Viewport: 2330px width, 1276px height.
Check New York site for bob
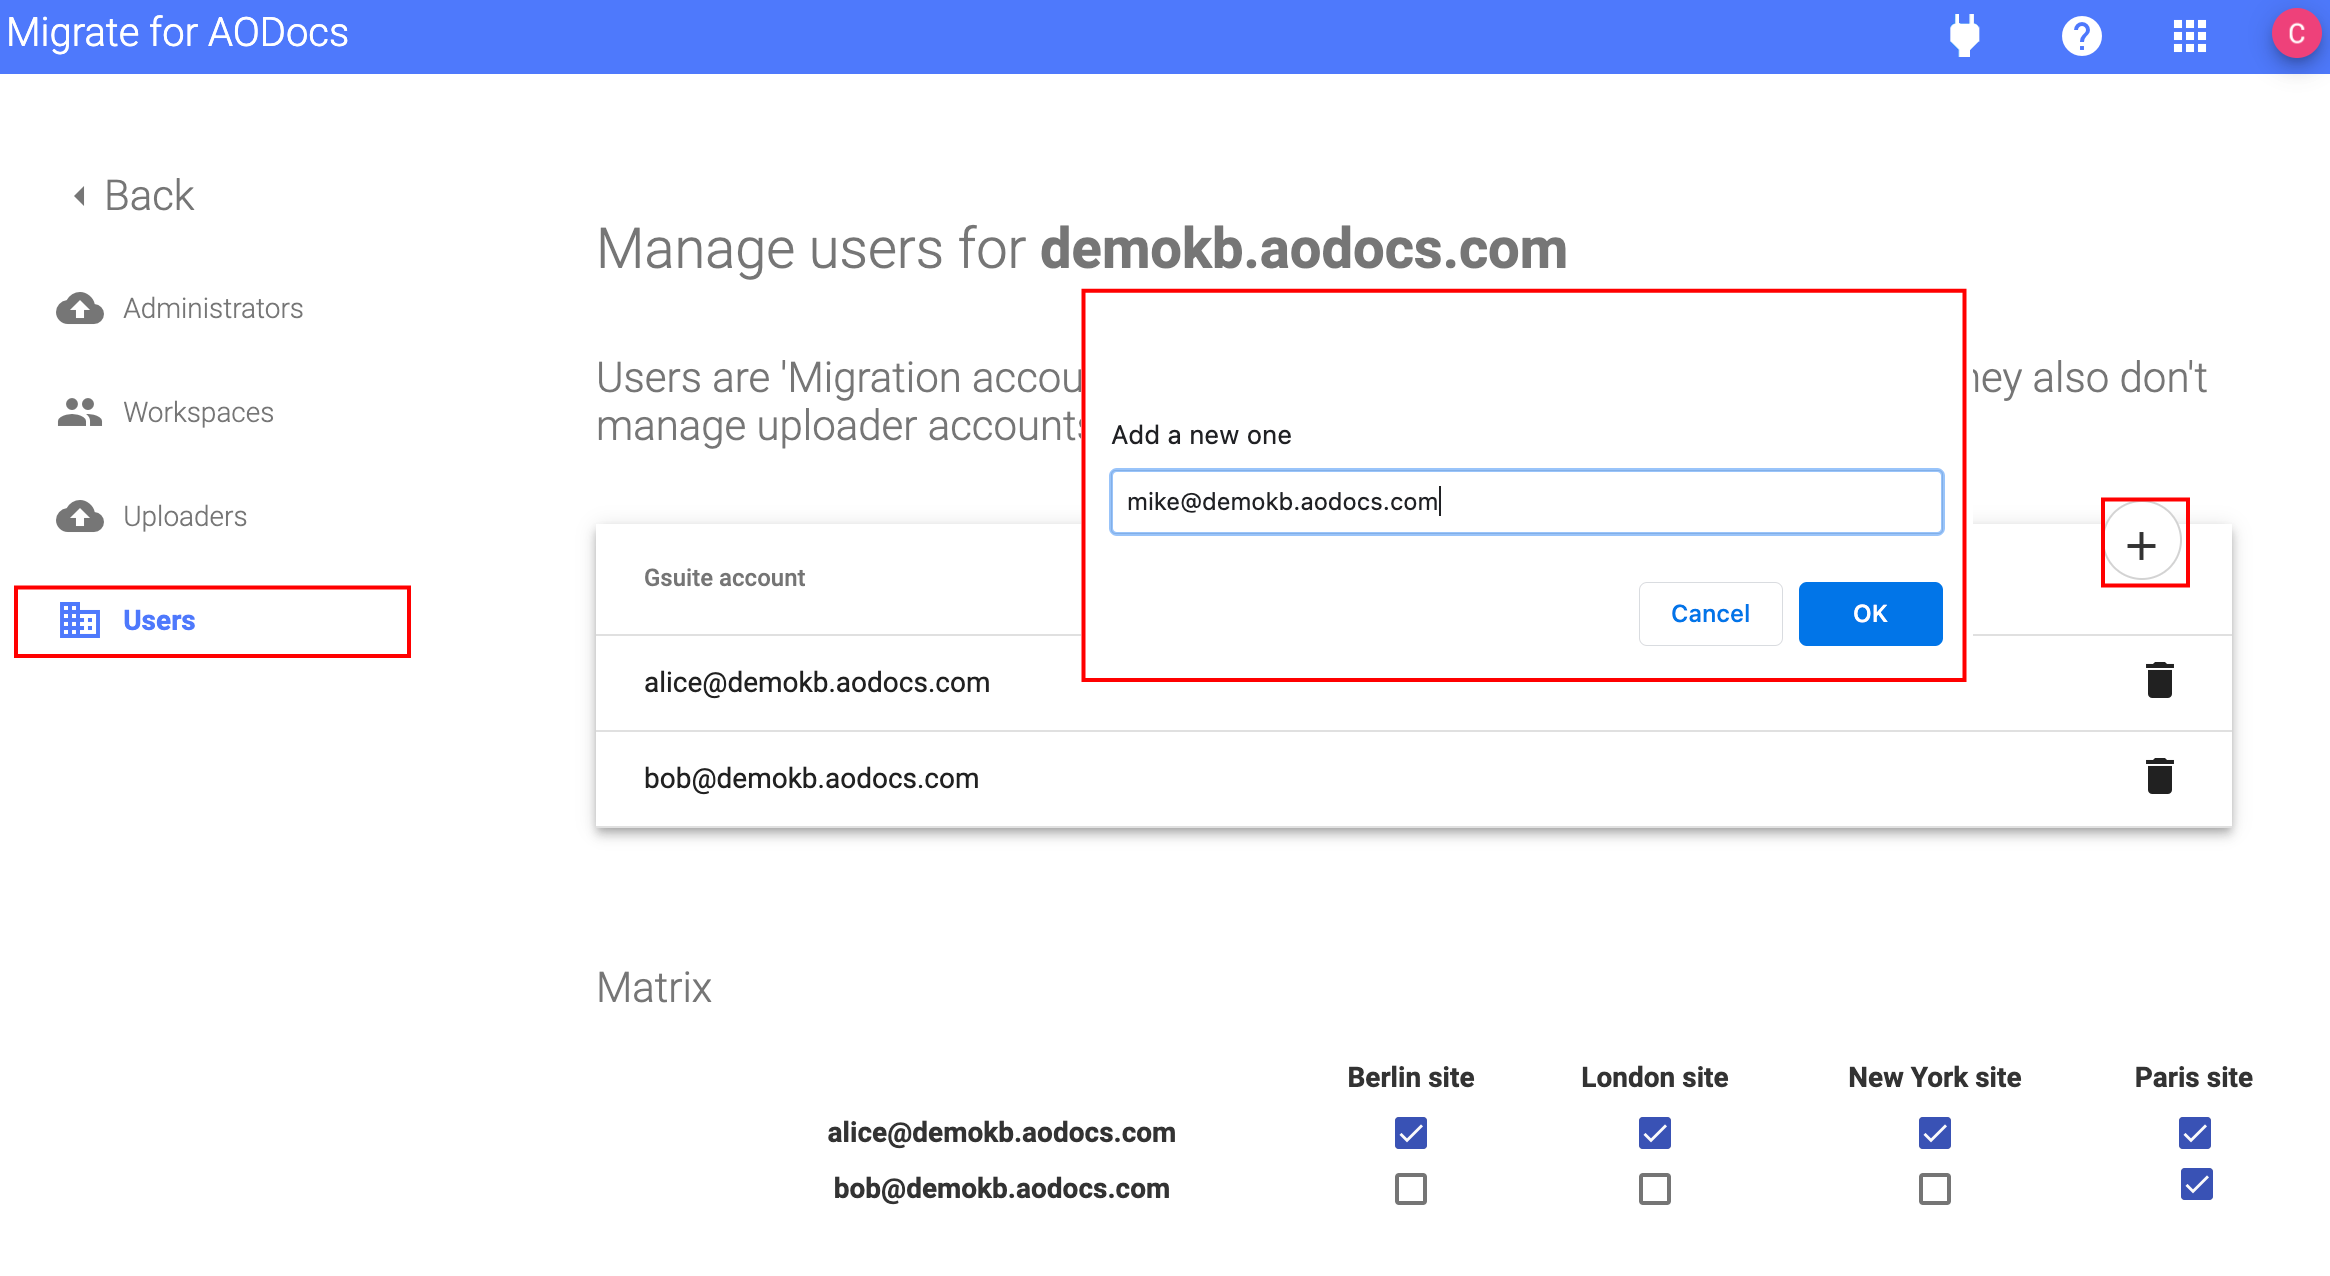tap(1934, 1189)
